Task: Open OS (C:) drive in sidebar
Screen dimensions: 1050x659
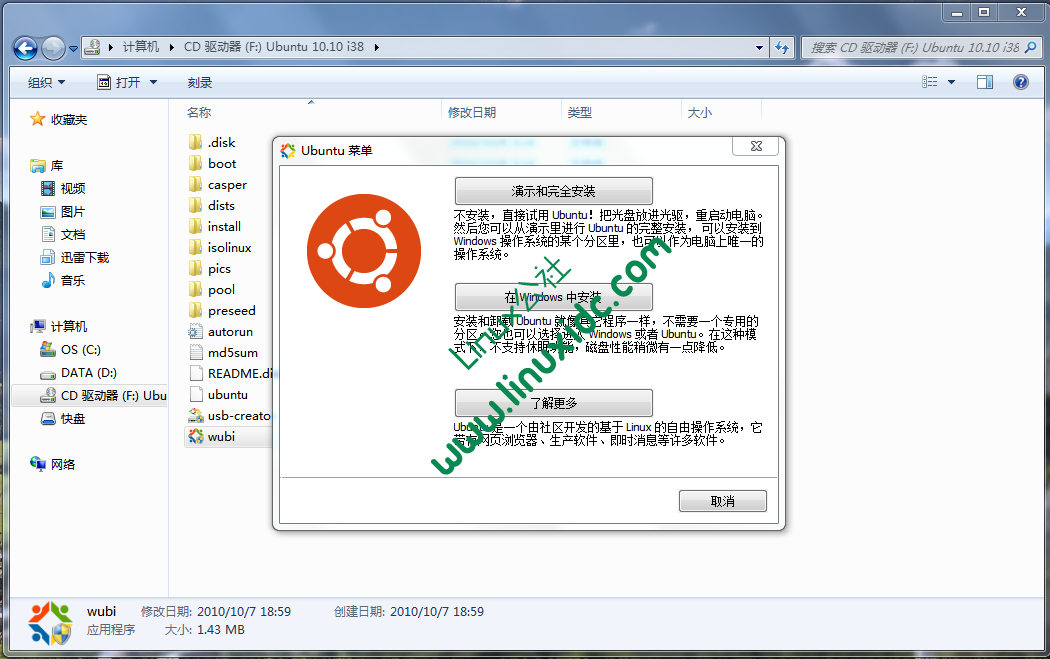Action: [x=80, y=349]
